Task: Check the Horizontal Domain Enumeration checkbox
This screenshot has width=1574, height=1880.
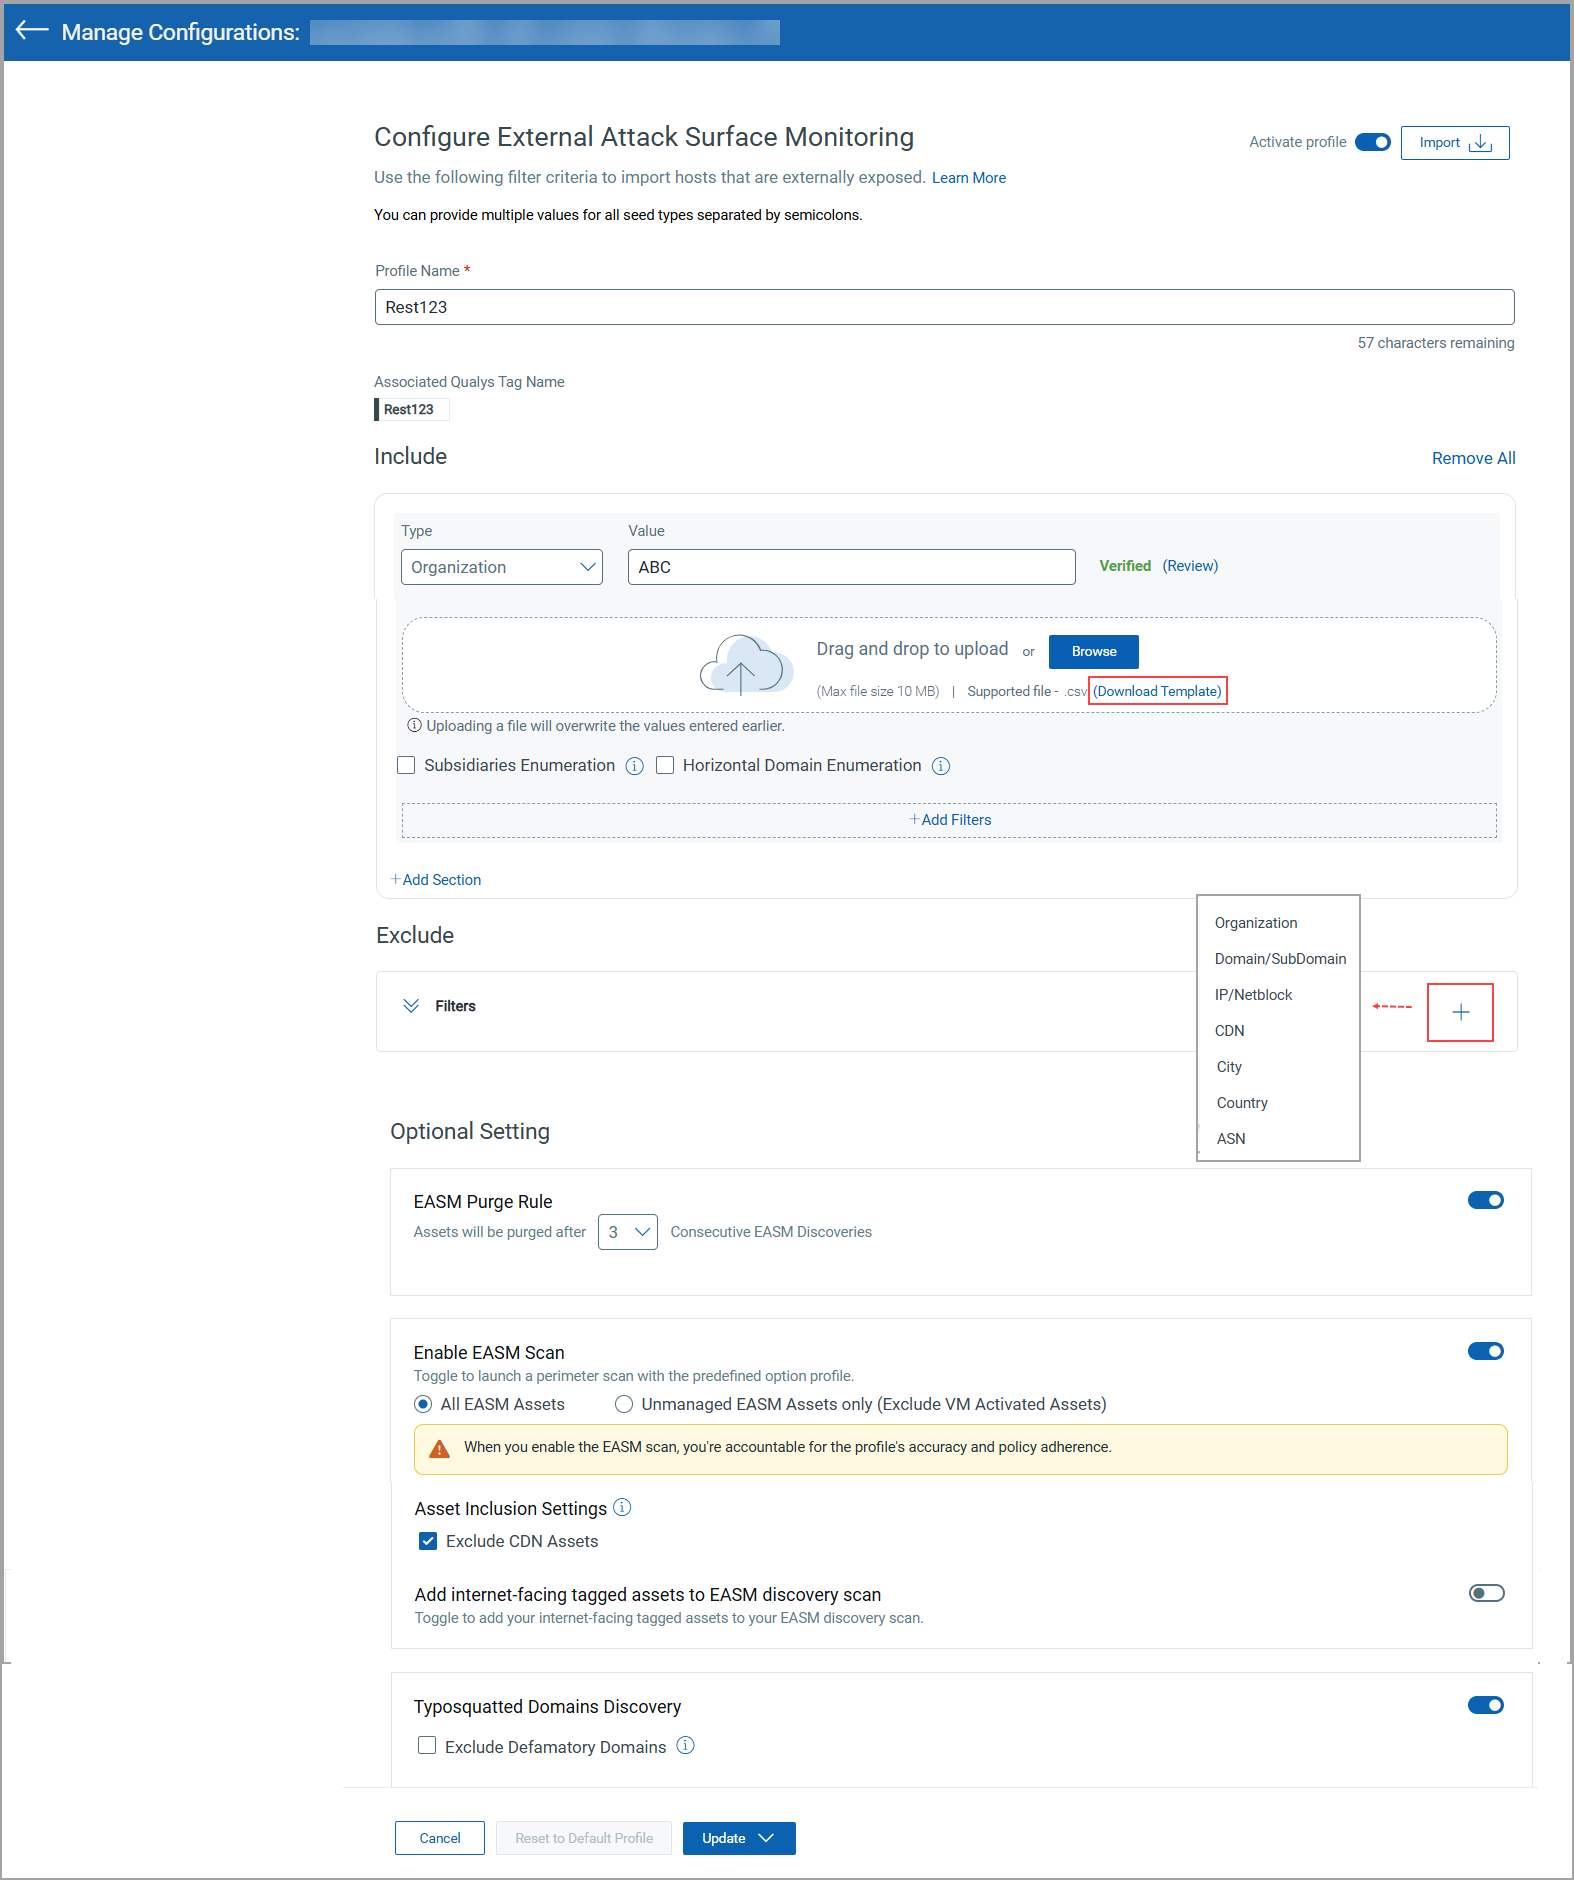Action: (x=665, y=765)
